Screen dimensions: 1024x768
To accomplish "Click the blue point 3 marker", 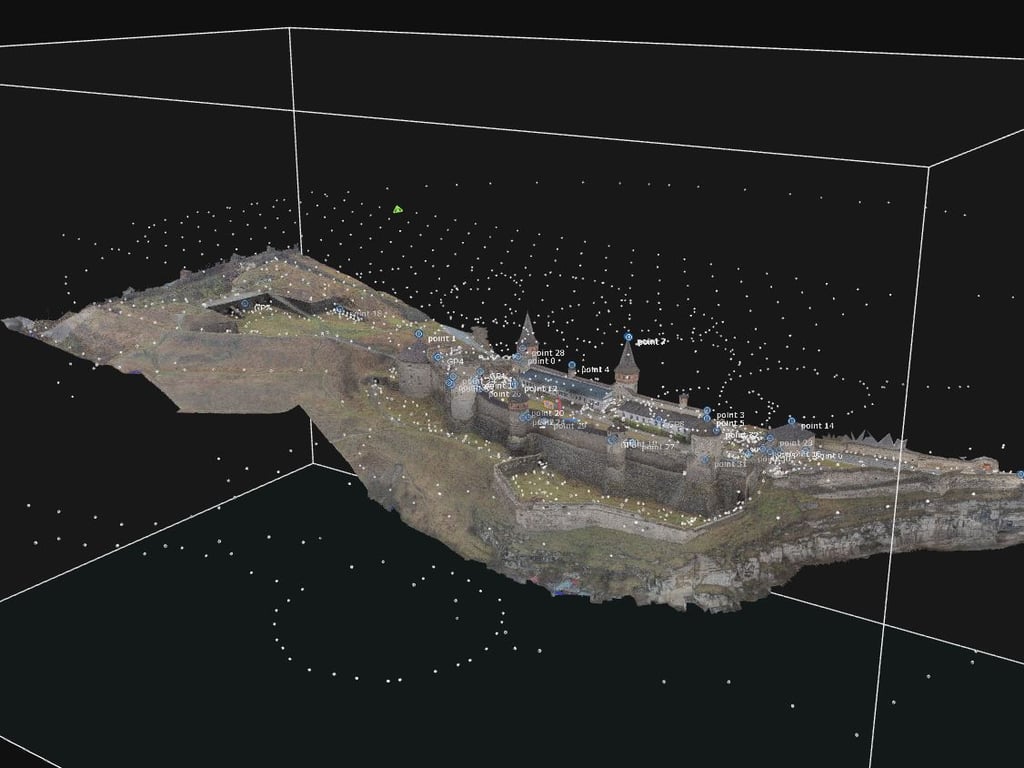I will click(707, 411).
